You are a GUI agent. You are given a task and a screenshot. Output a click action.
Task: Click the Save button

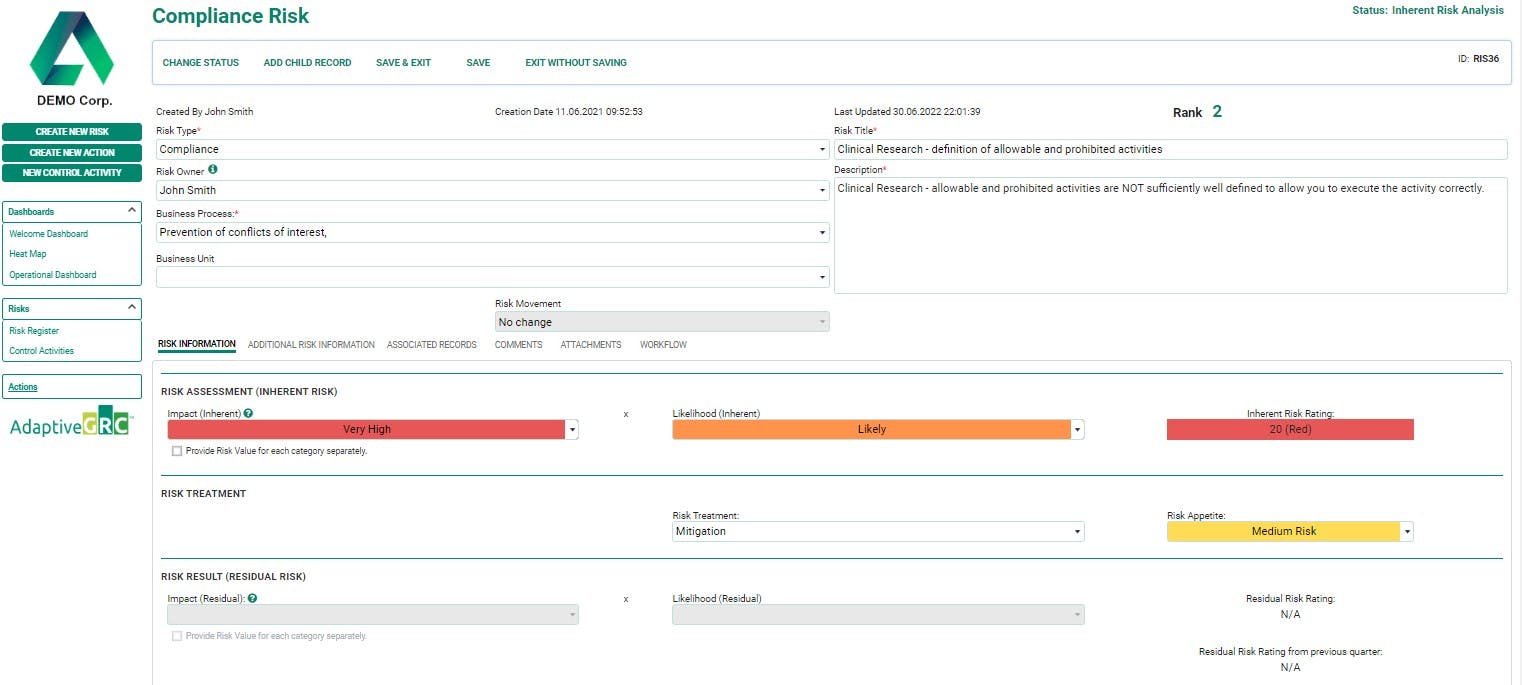point(478,62)
